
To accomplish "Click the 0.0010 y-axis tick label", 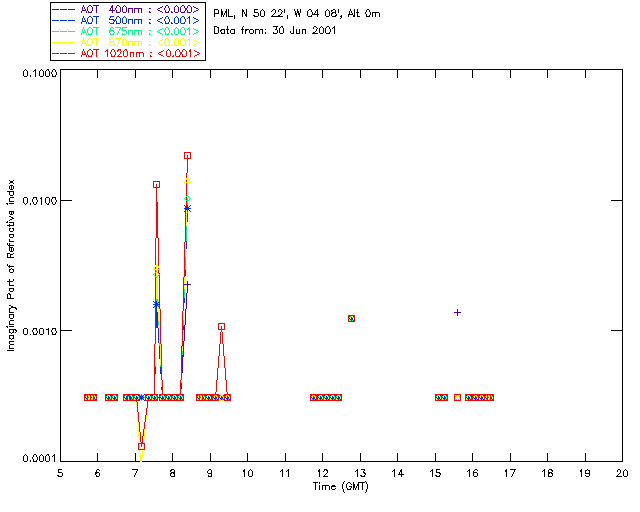I will [40, 331].
